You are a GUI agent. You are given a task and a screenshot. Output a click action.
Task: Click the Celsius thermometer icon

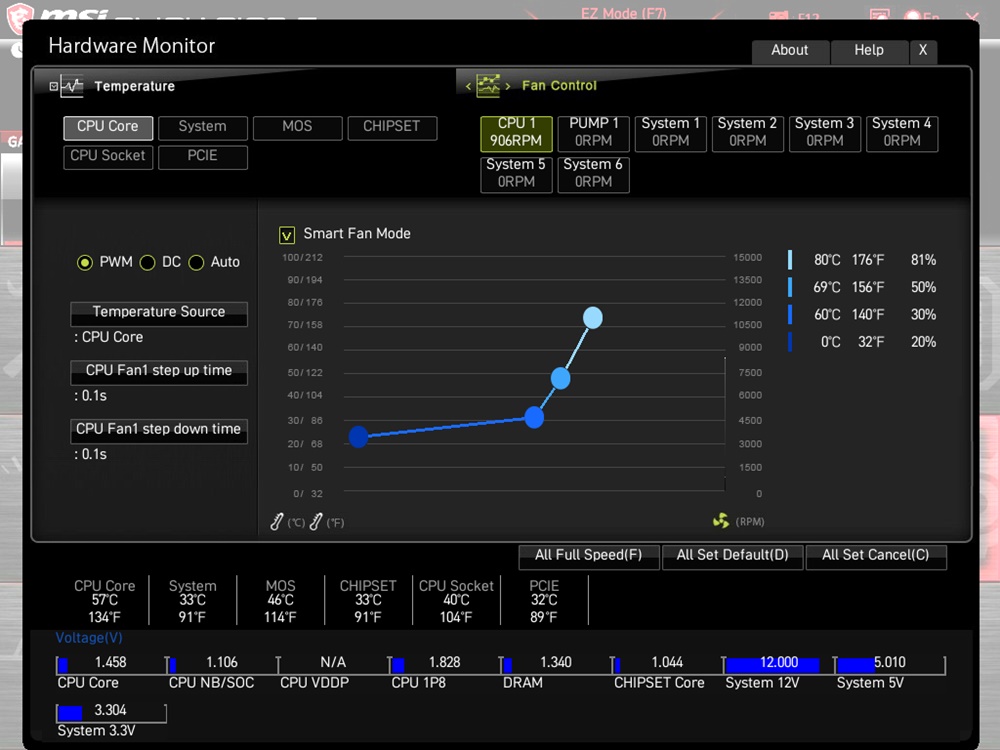[276, 522]
